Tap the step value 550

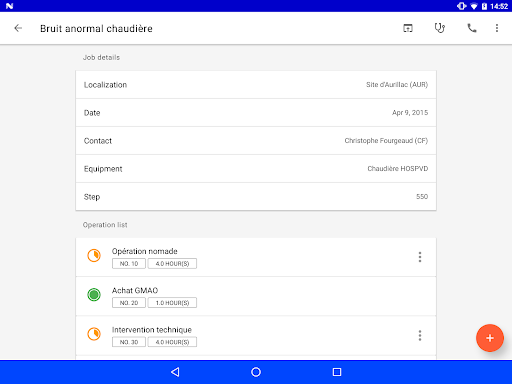click(x=422, y=197)
